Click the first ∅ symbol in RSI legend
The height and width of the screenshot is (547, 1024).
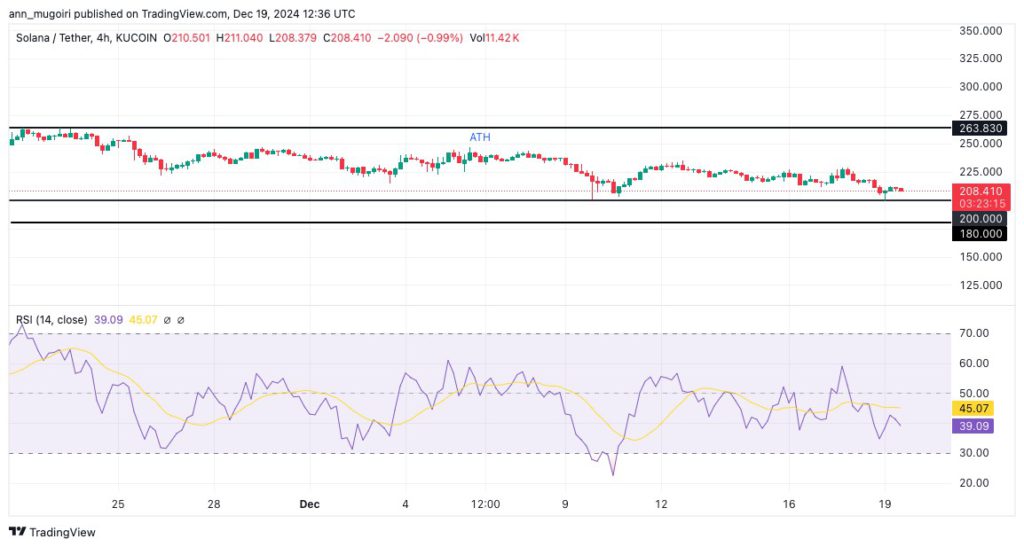(167, 320)
